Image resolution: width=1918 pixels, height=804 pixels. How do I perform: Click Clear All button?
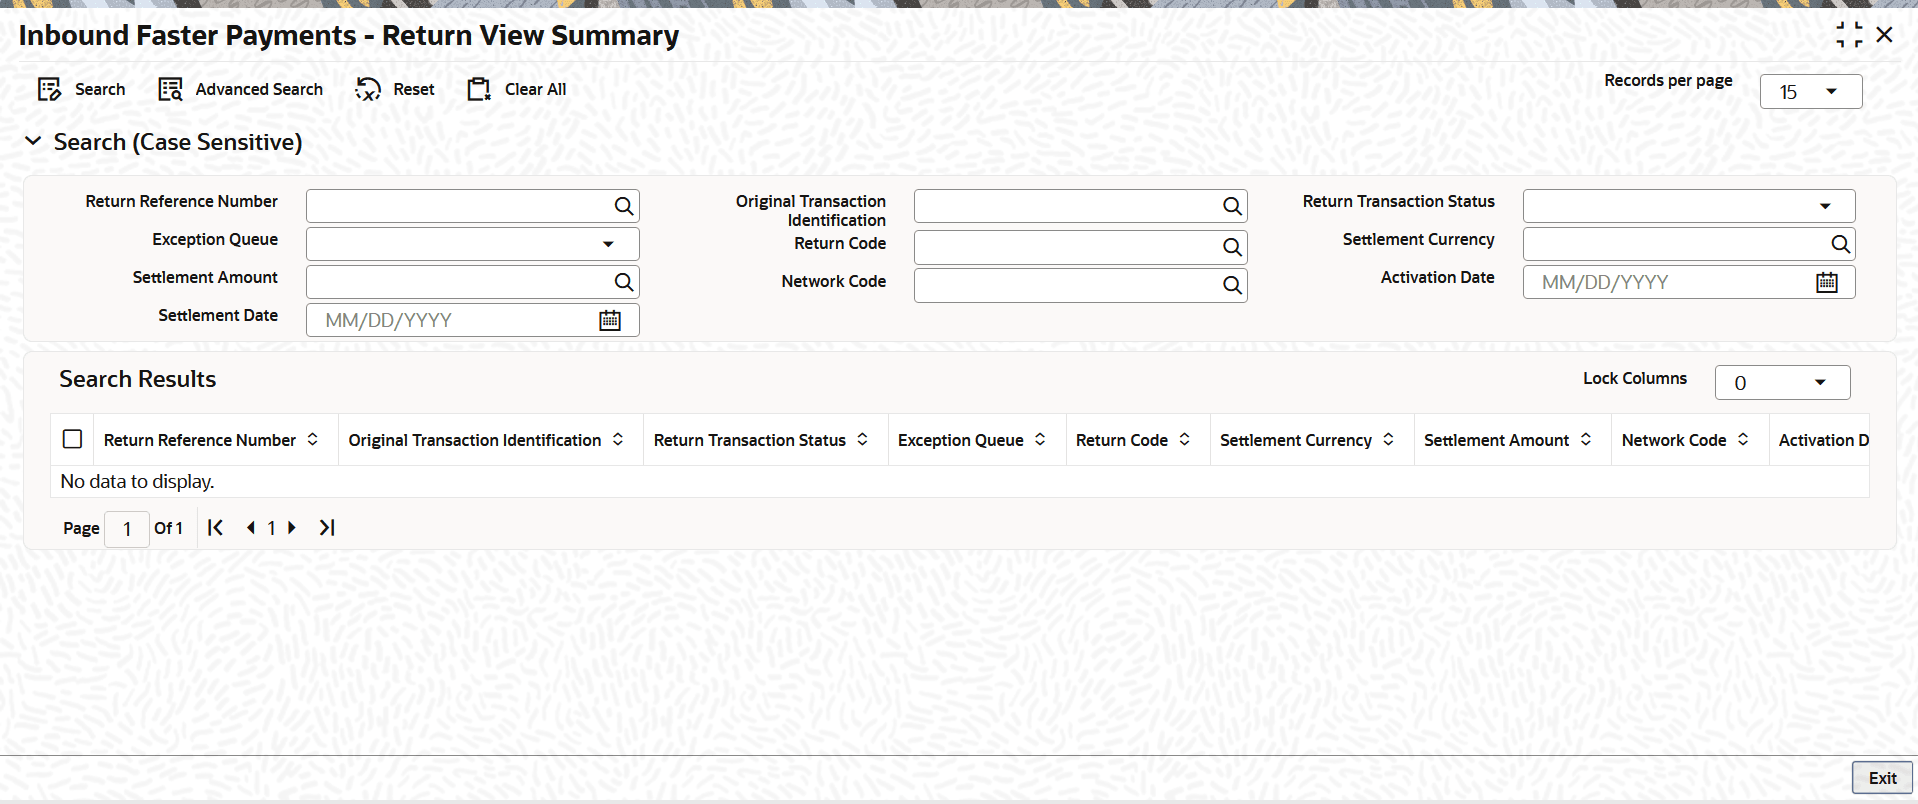[517, 90]
